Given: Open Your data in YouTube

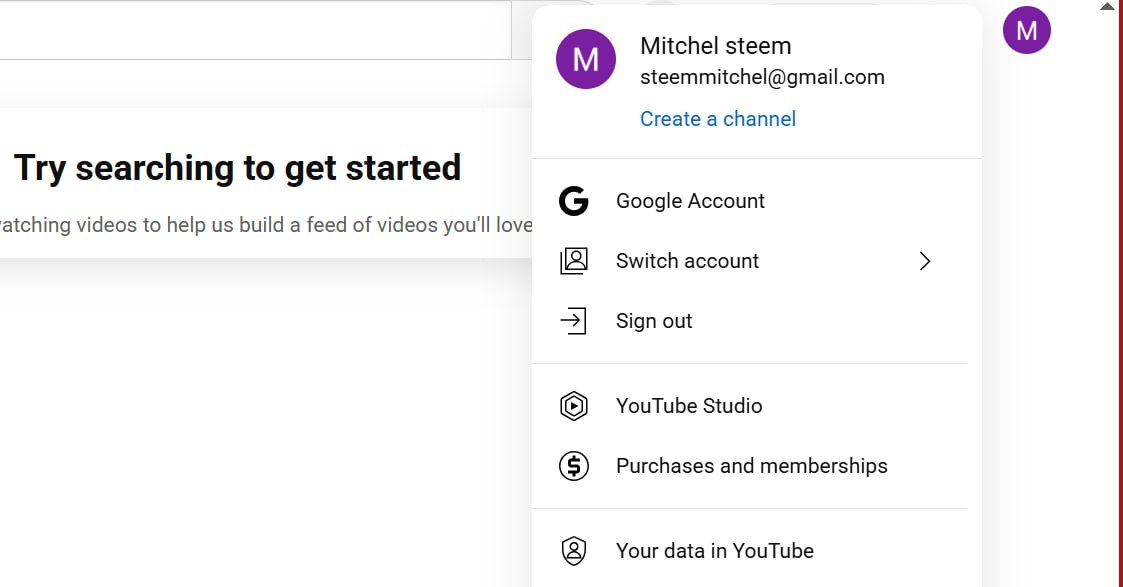Looking at the screenshot, I should pos(714,551).
